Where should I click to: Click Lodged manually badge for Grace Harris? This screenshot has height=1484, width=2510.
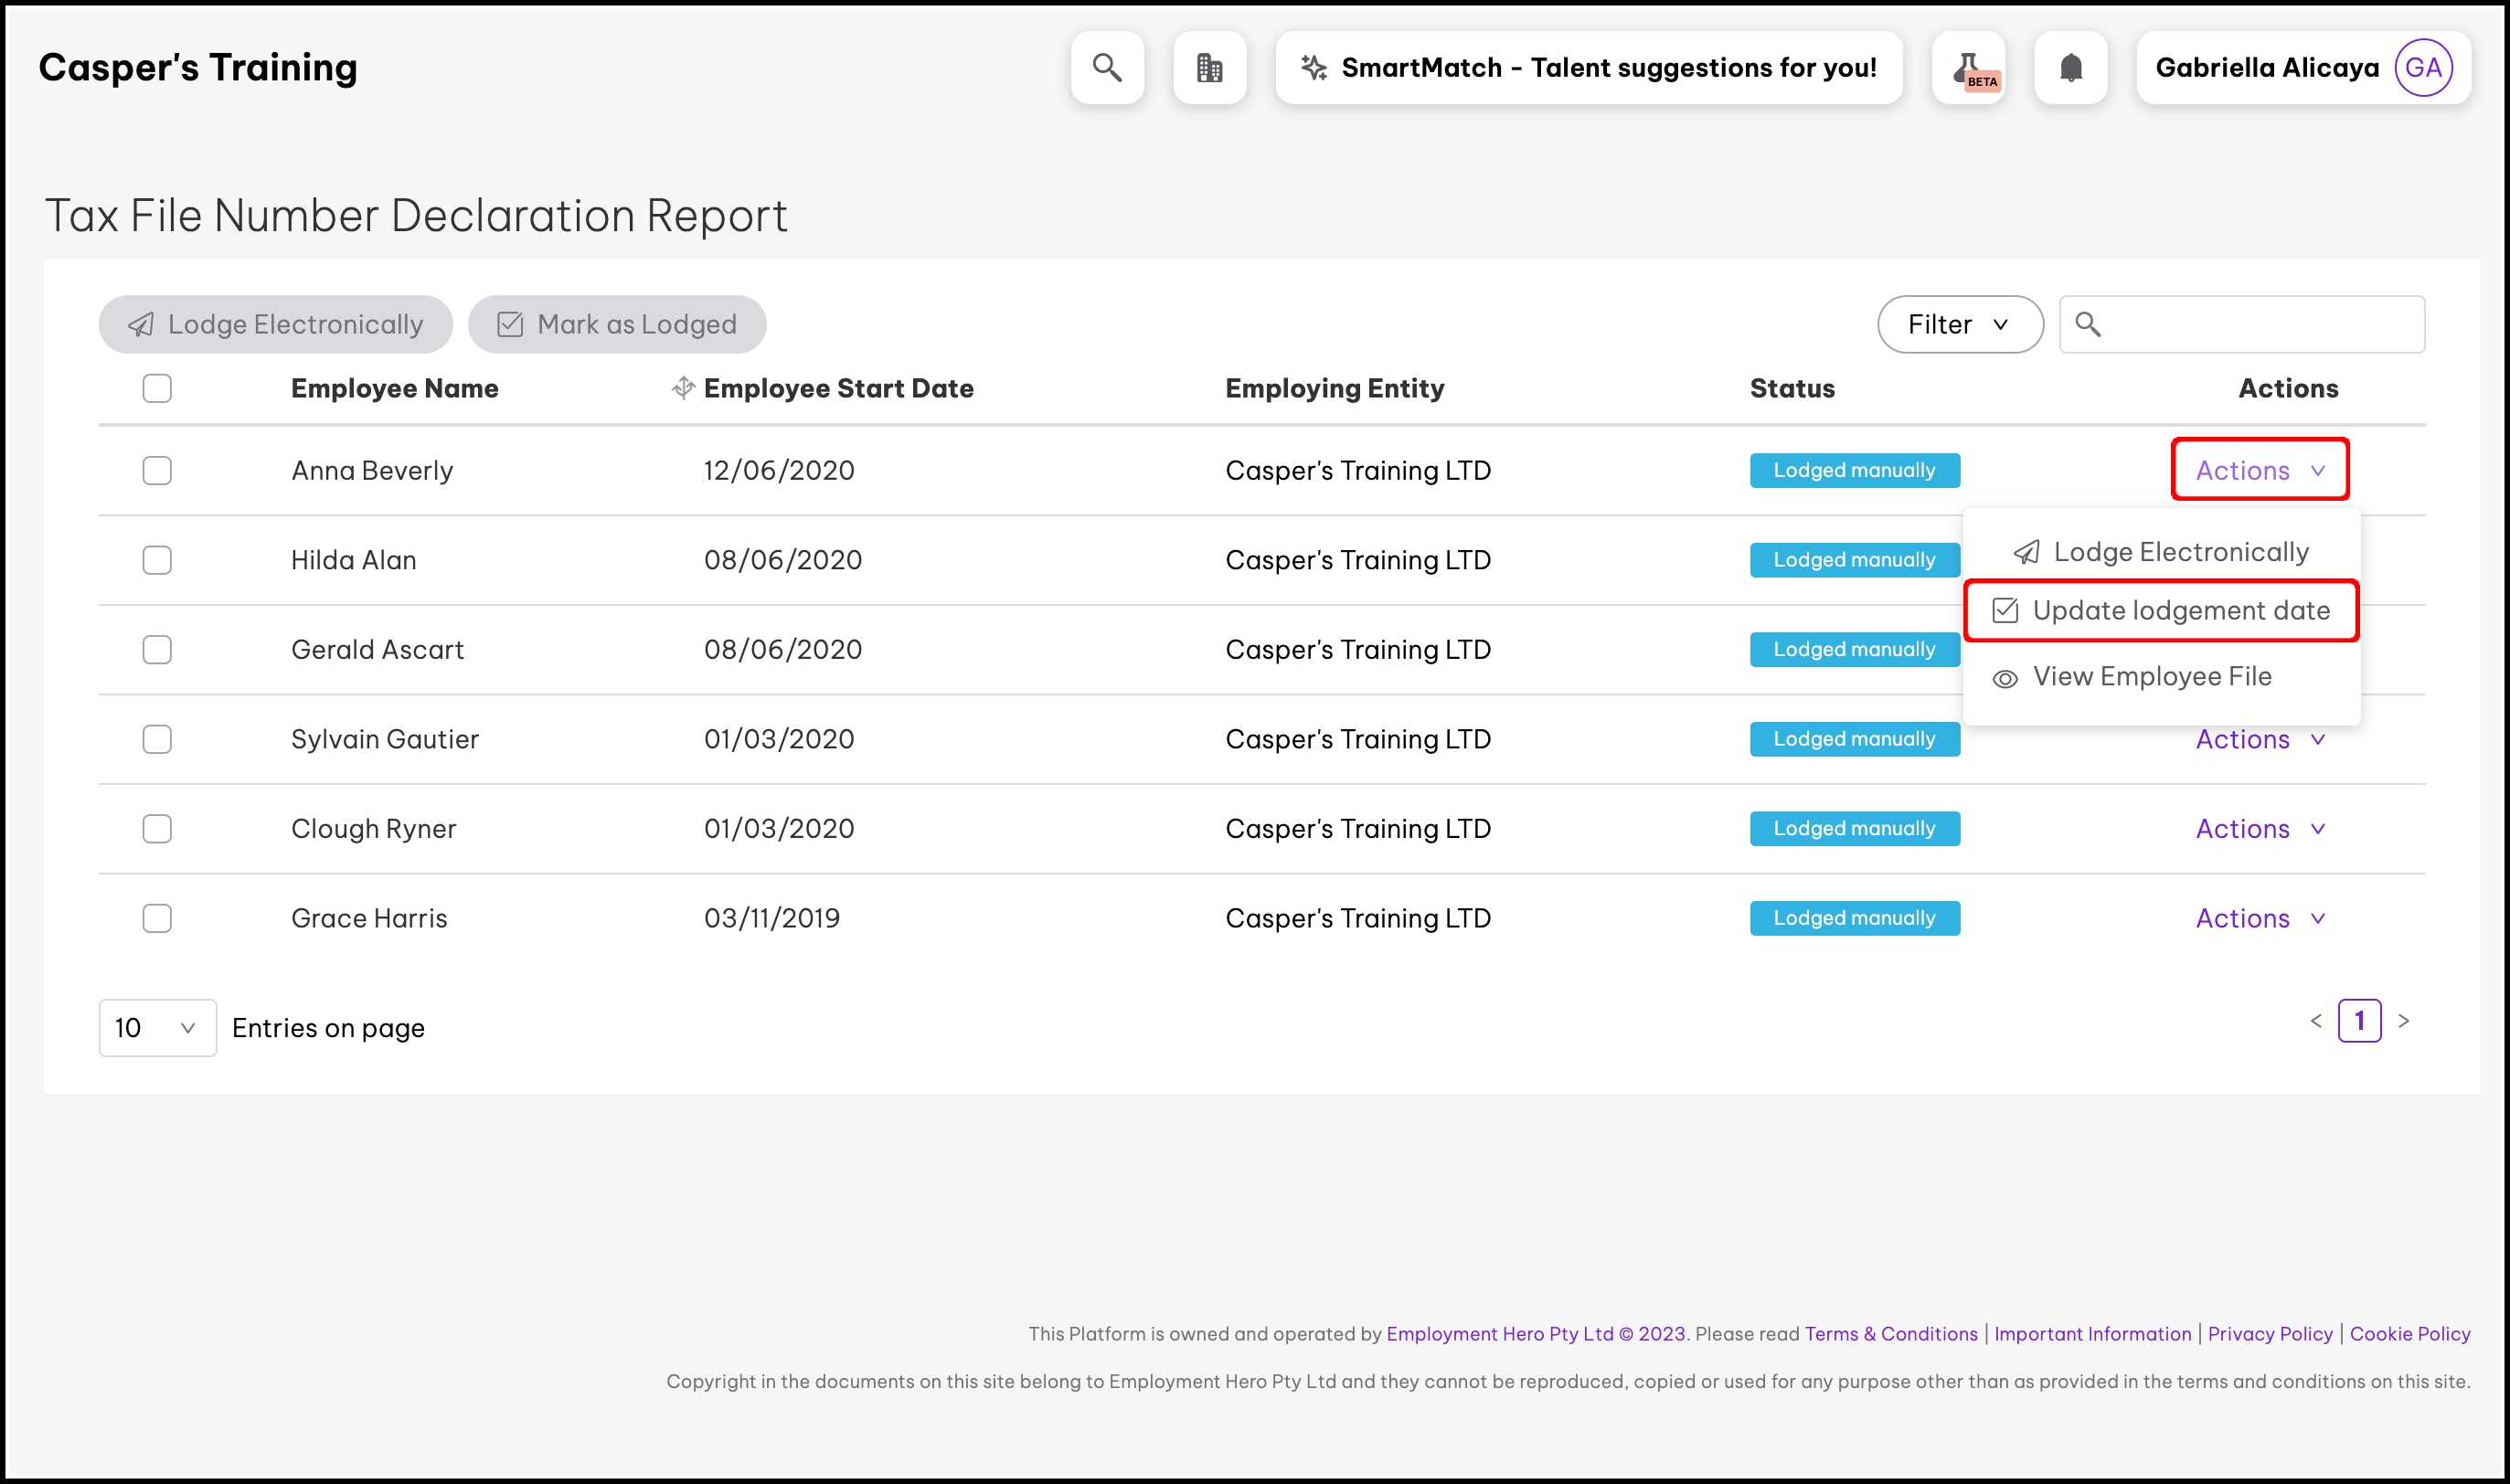tap(1855, 918)
